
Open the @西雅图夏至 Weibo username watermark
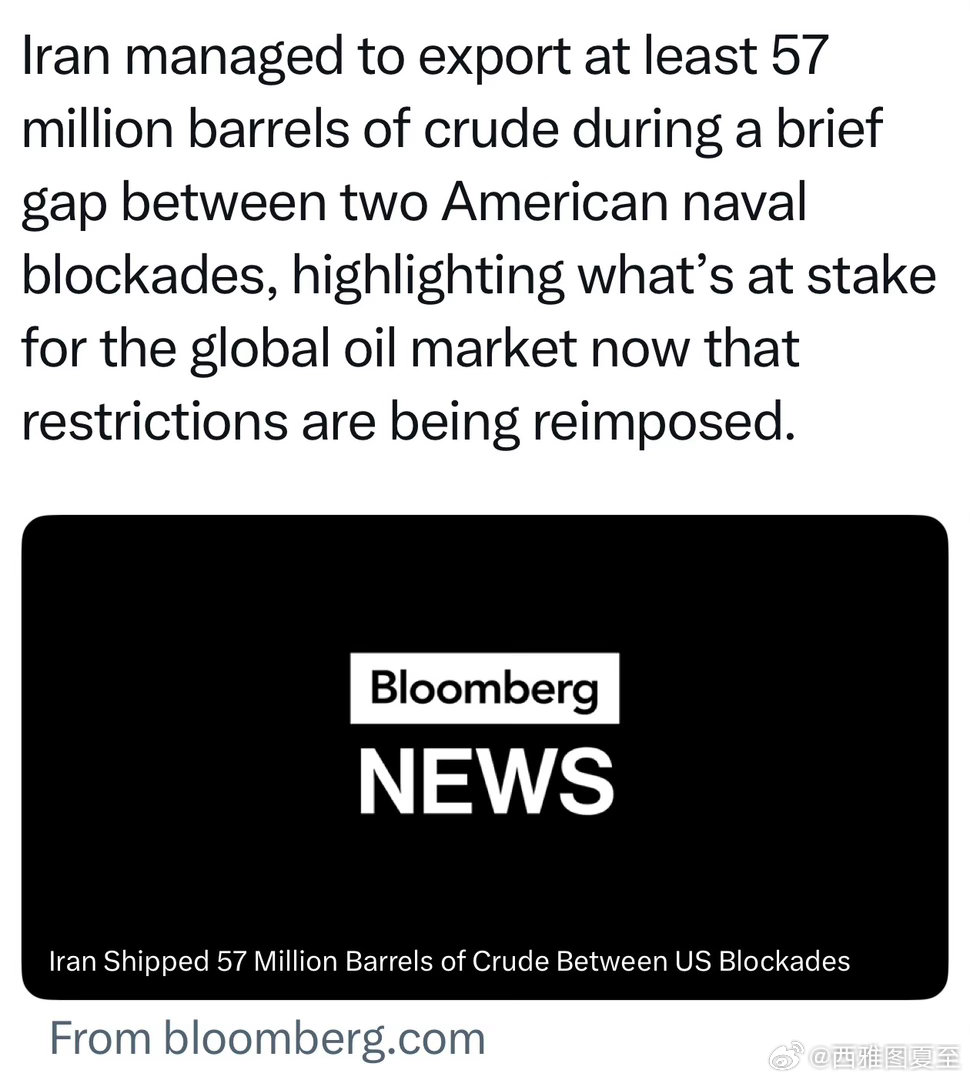pos(884,1056)
